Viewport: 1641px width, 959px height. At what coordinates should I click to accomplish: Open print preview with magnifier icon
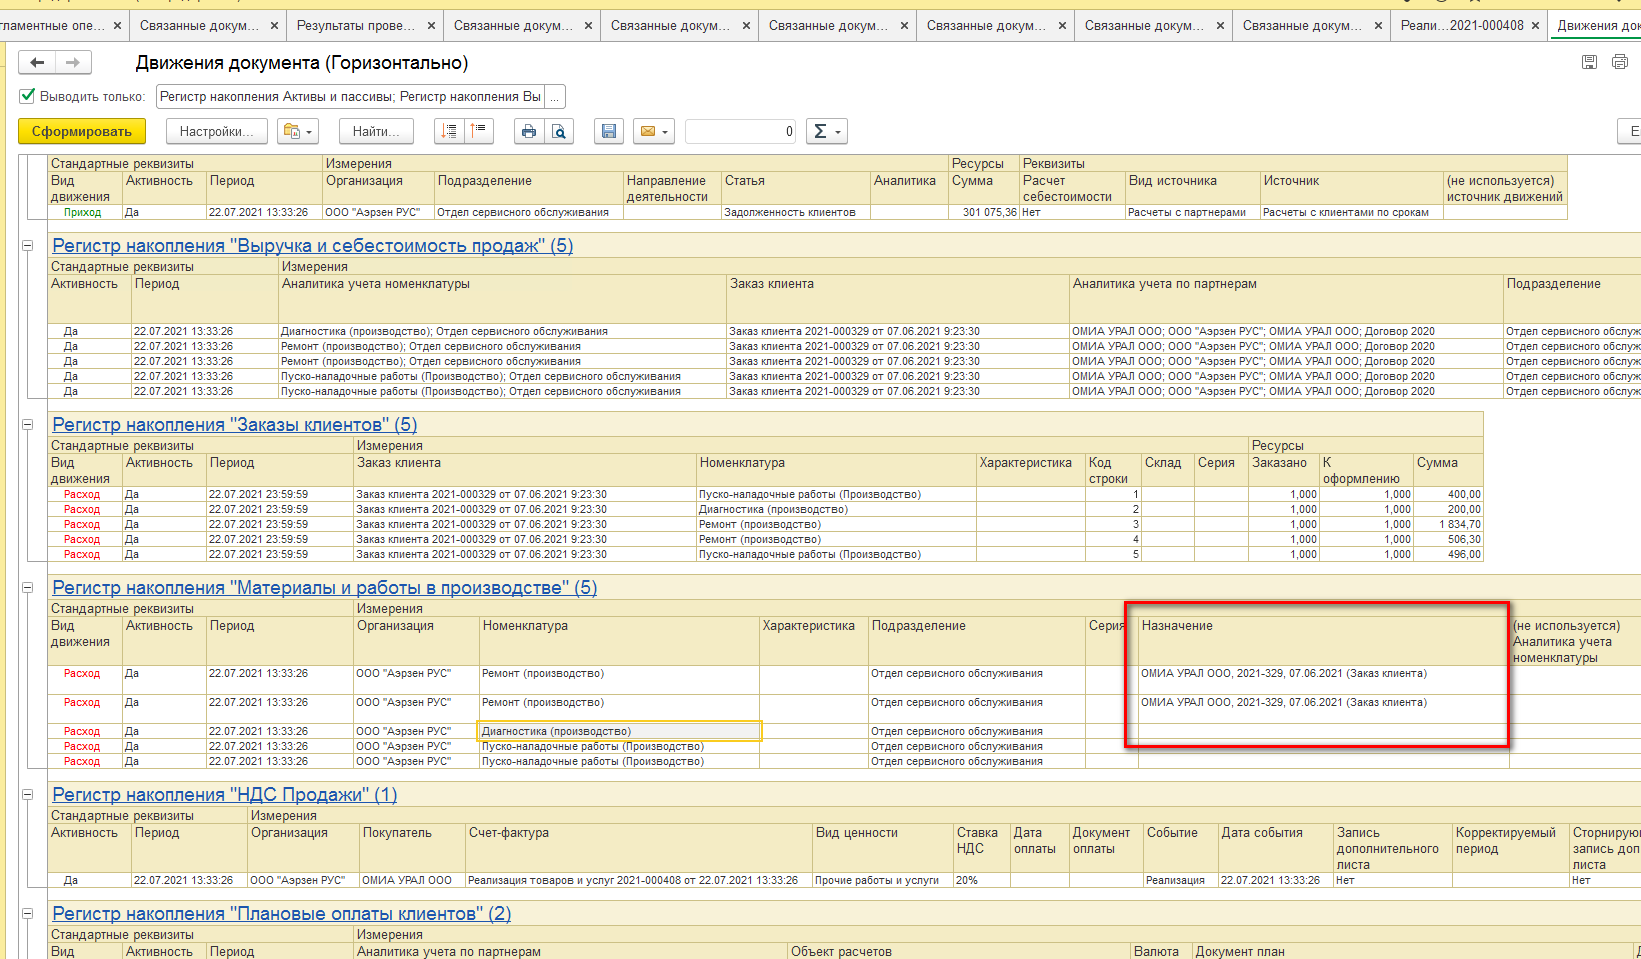pyautogui.click(x=559, y=131)
